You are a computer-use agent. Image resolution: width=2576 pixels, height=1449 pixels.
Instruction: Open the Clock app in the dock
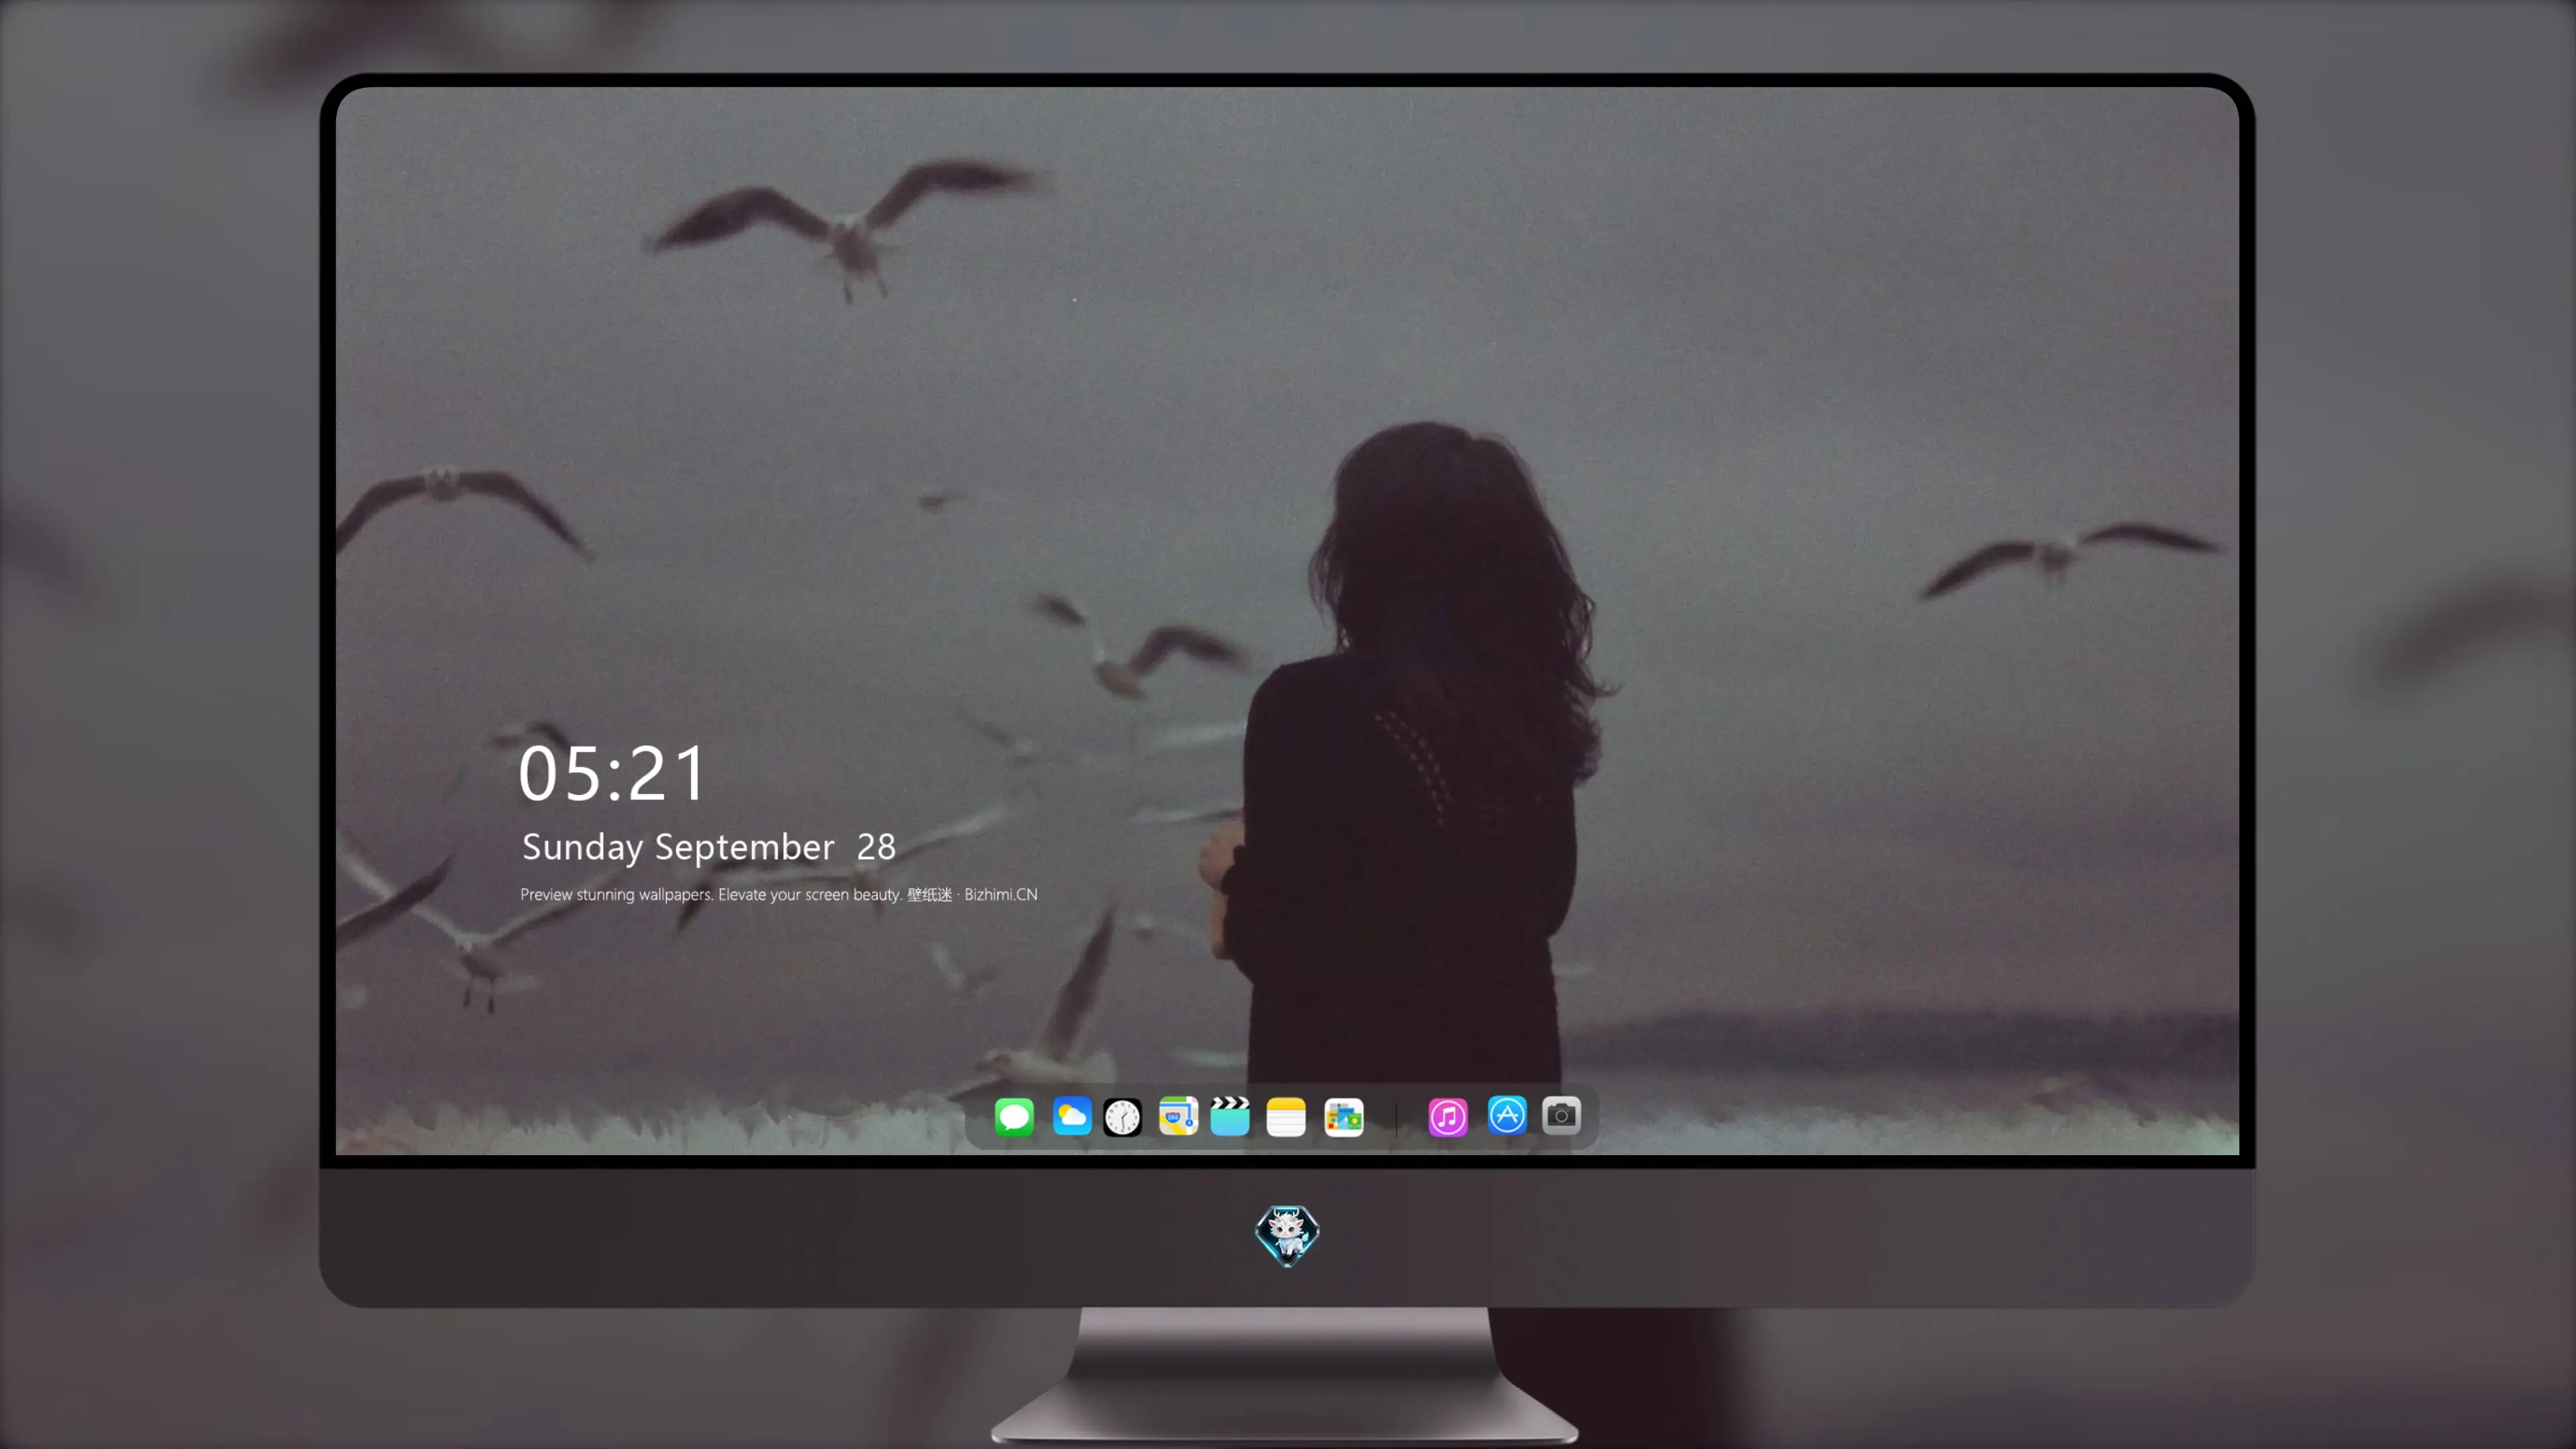tap(1122, 1116)
